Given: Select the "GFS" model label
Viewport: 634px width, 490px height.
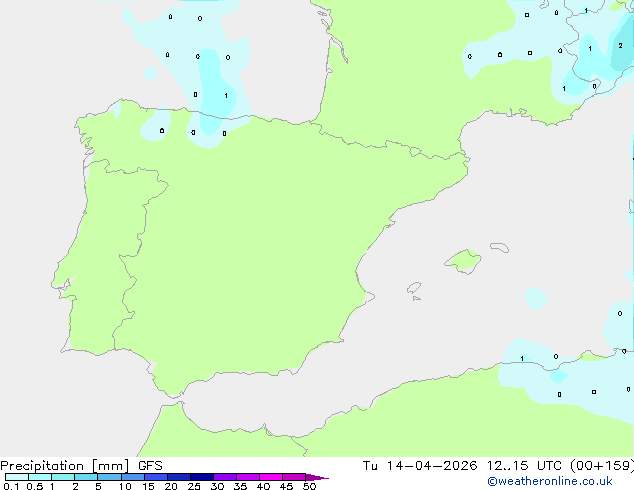Looking at the screenshot, I should 150,466.
